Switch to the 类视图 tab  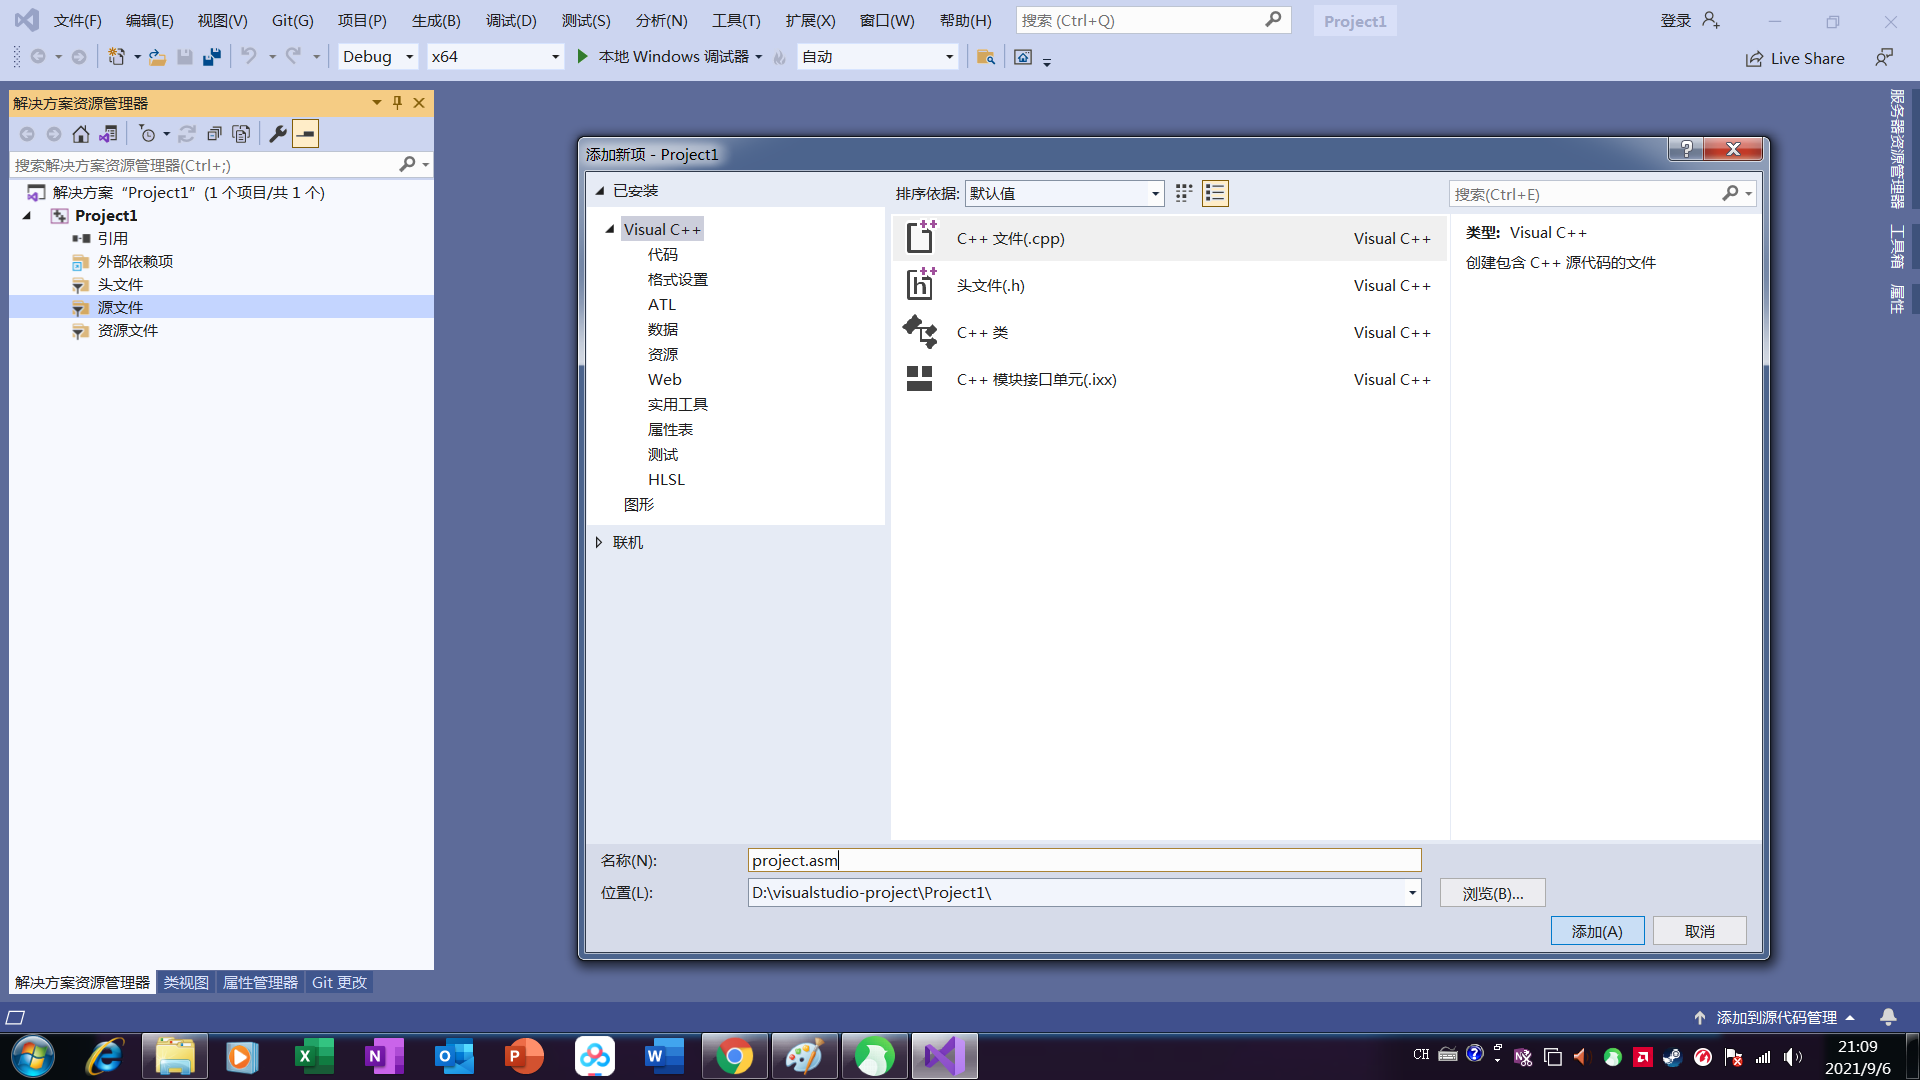point(186,982)
